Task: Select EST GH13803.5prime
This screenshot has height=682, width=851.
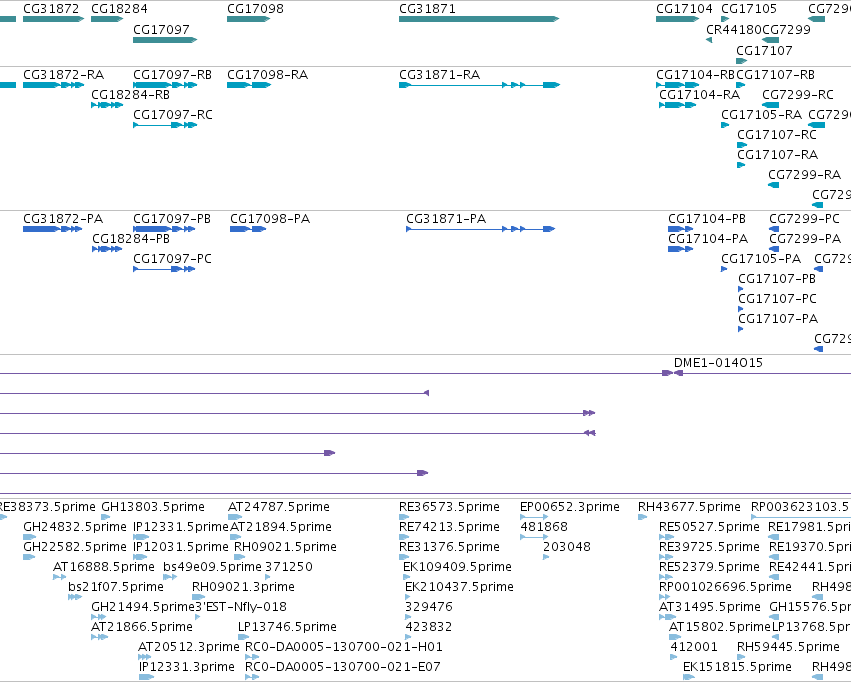Action: coord(106,517)
